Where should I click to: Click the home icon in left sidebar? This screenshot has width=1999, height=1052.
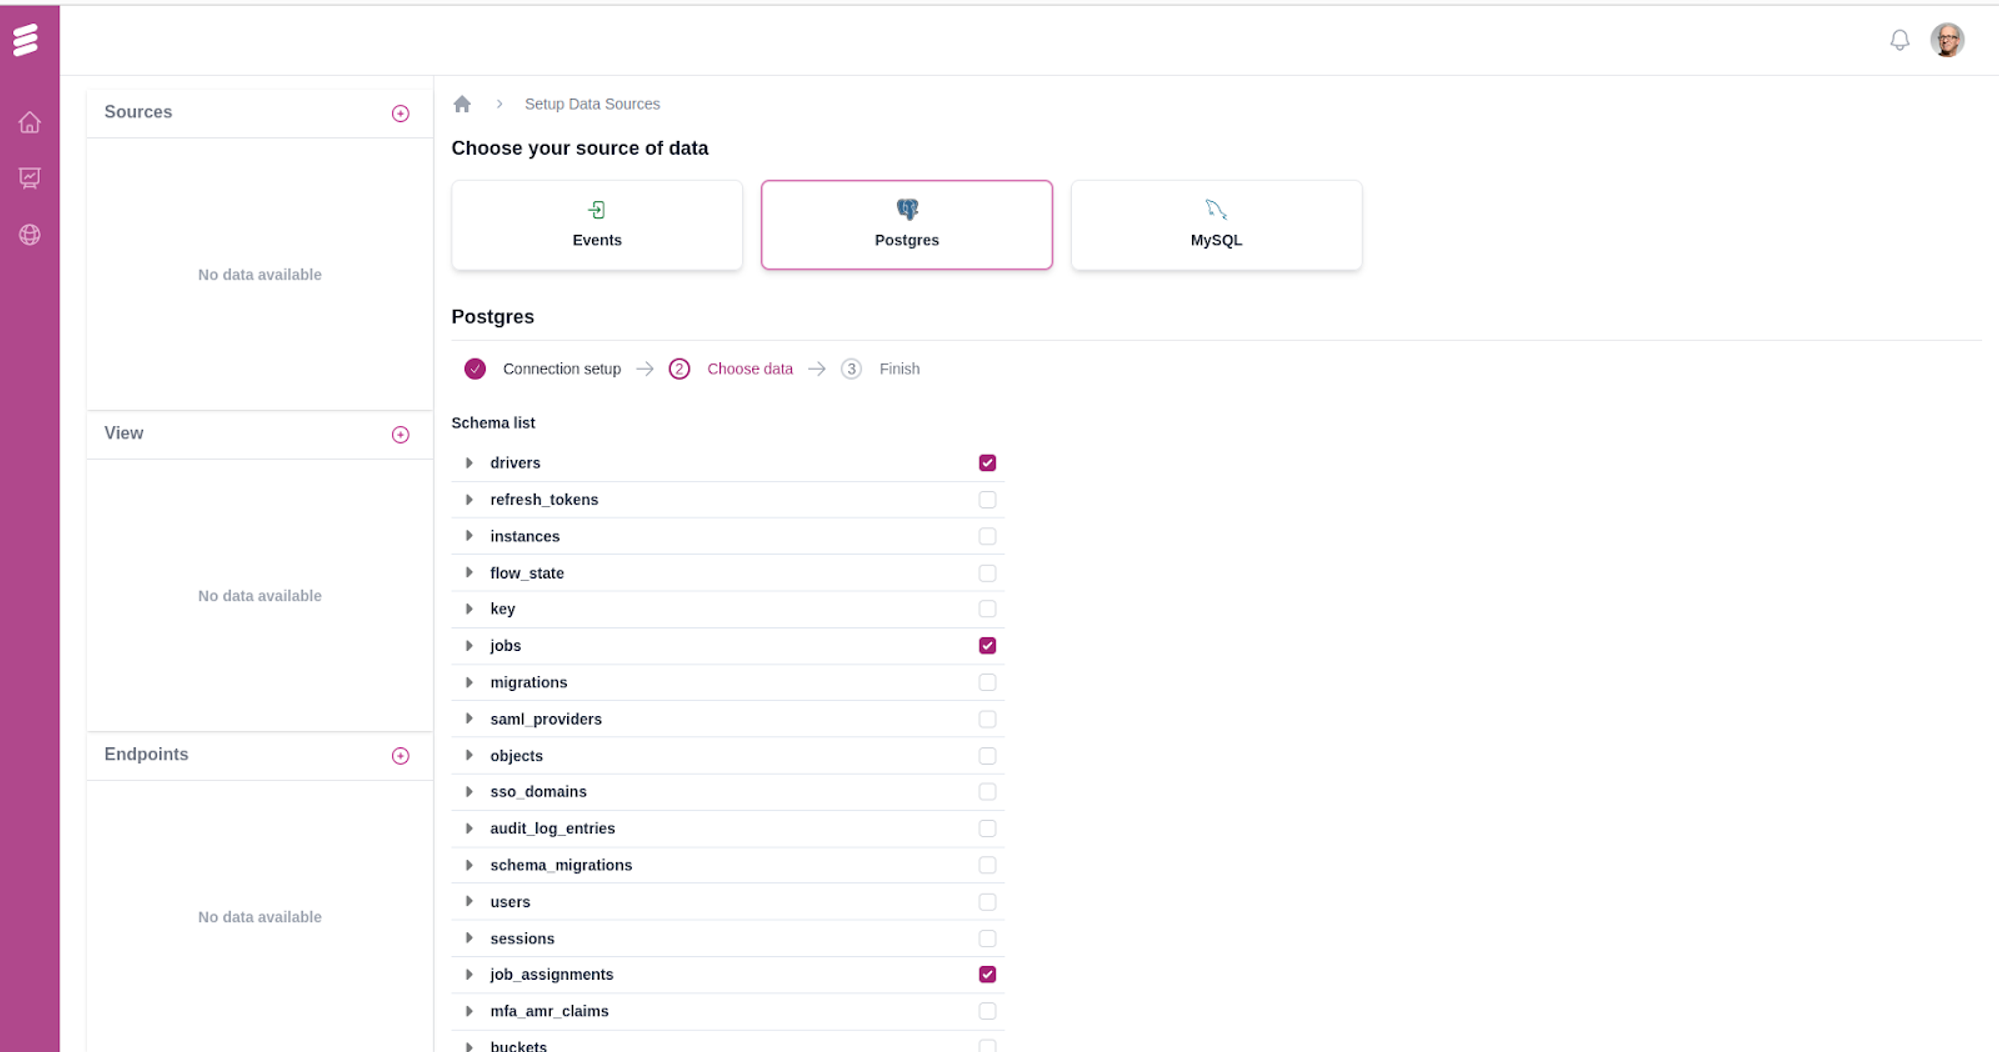pos(29,122)
